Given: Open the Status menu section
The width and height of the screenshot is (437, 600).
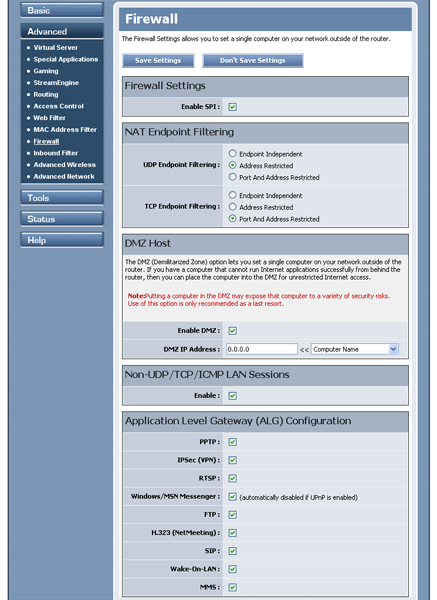Looking at the screenshot, I should tap(62, 219).
